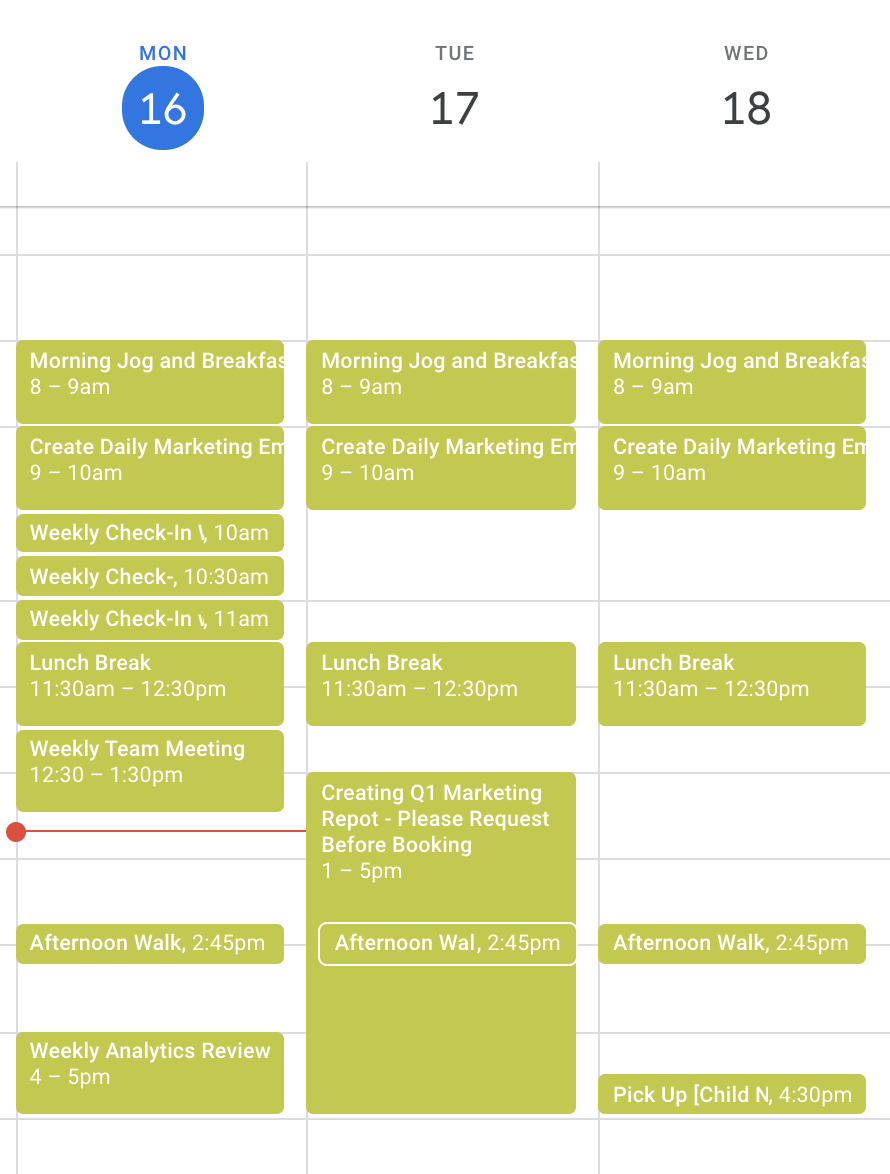Open the 10am Weekly Check-In event
Image resolution: width=890 pixels, height=1174 pixels.
coord(150,533)
